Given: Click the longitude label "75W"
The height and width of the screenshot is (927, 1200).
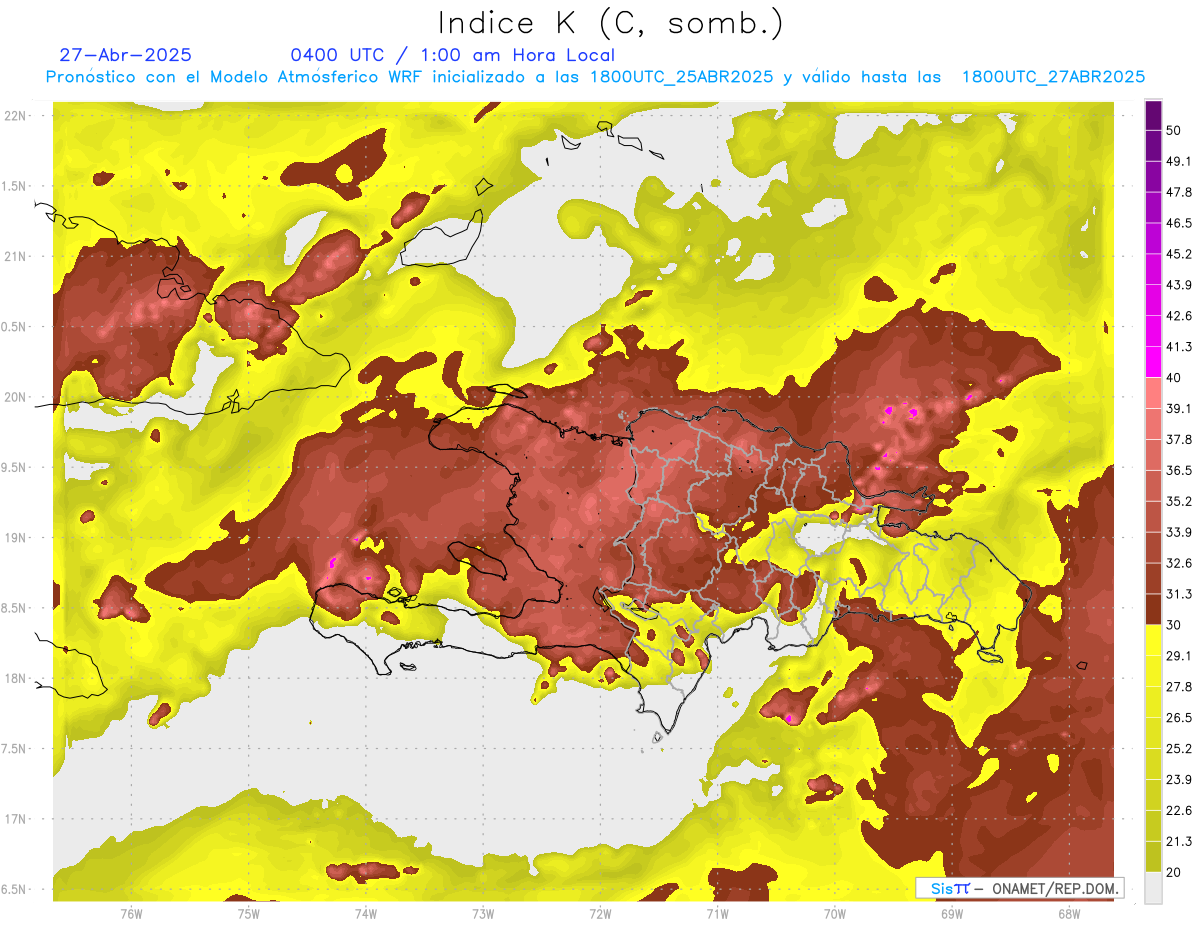Looking at the screenshot, I should click(x=248, y=914).
